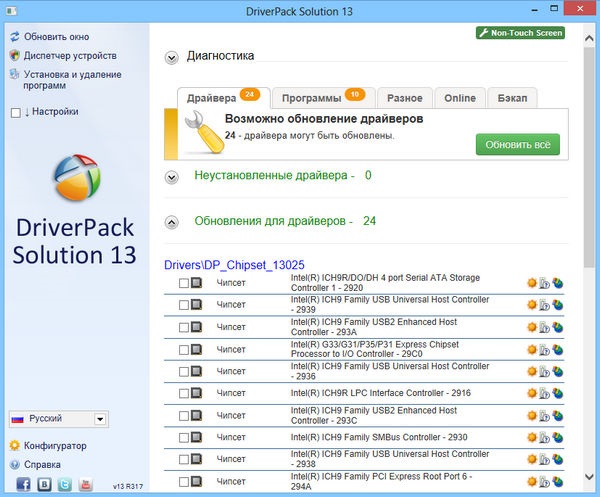Collapse the Диагностика section
Screen dimensions: 600x497
pyautogui.click(x=172, y=57)
